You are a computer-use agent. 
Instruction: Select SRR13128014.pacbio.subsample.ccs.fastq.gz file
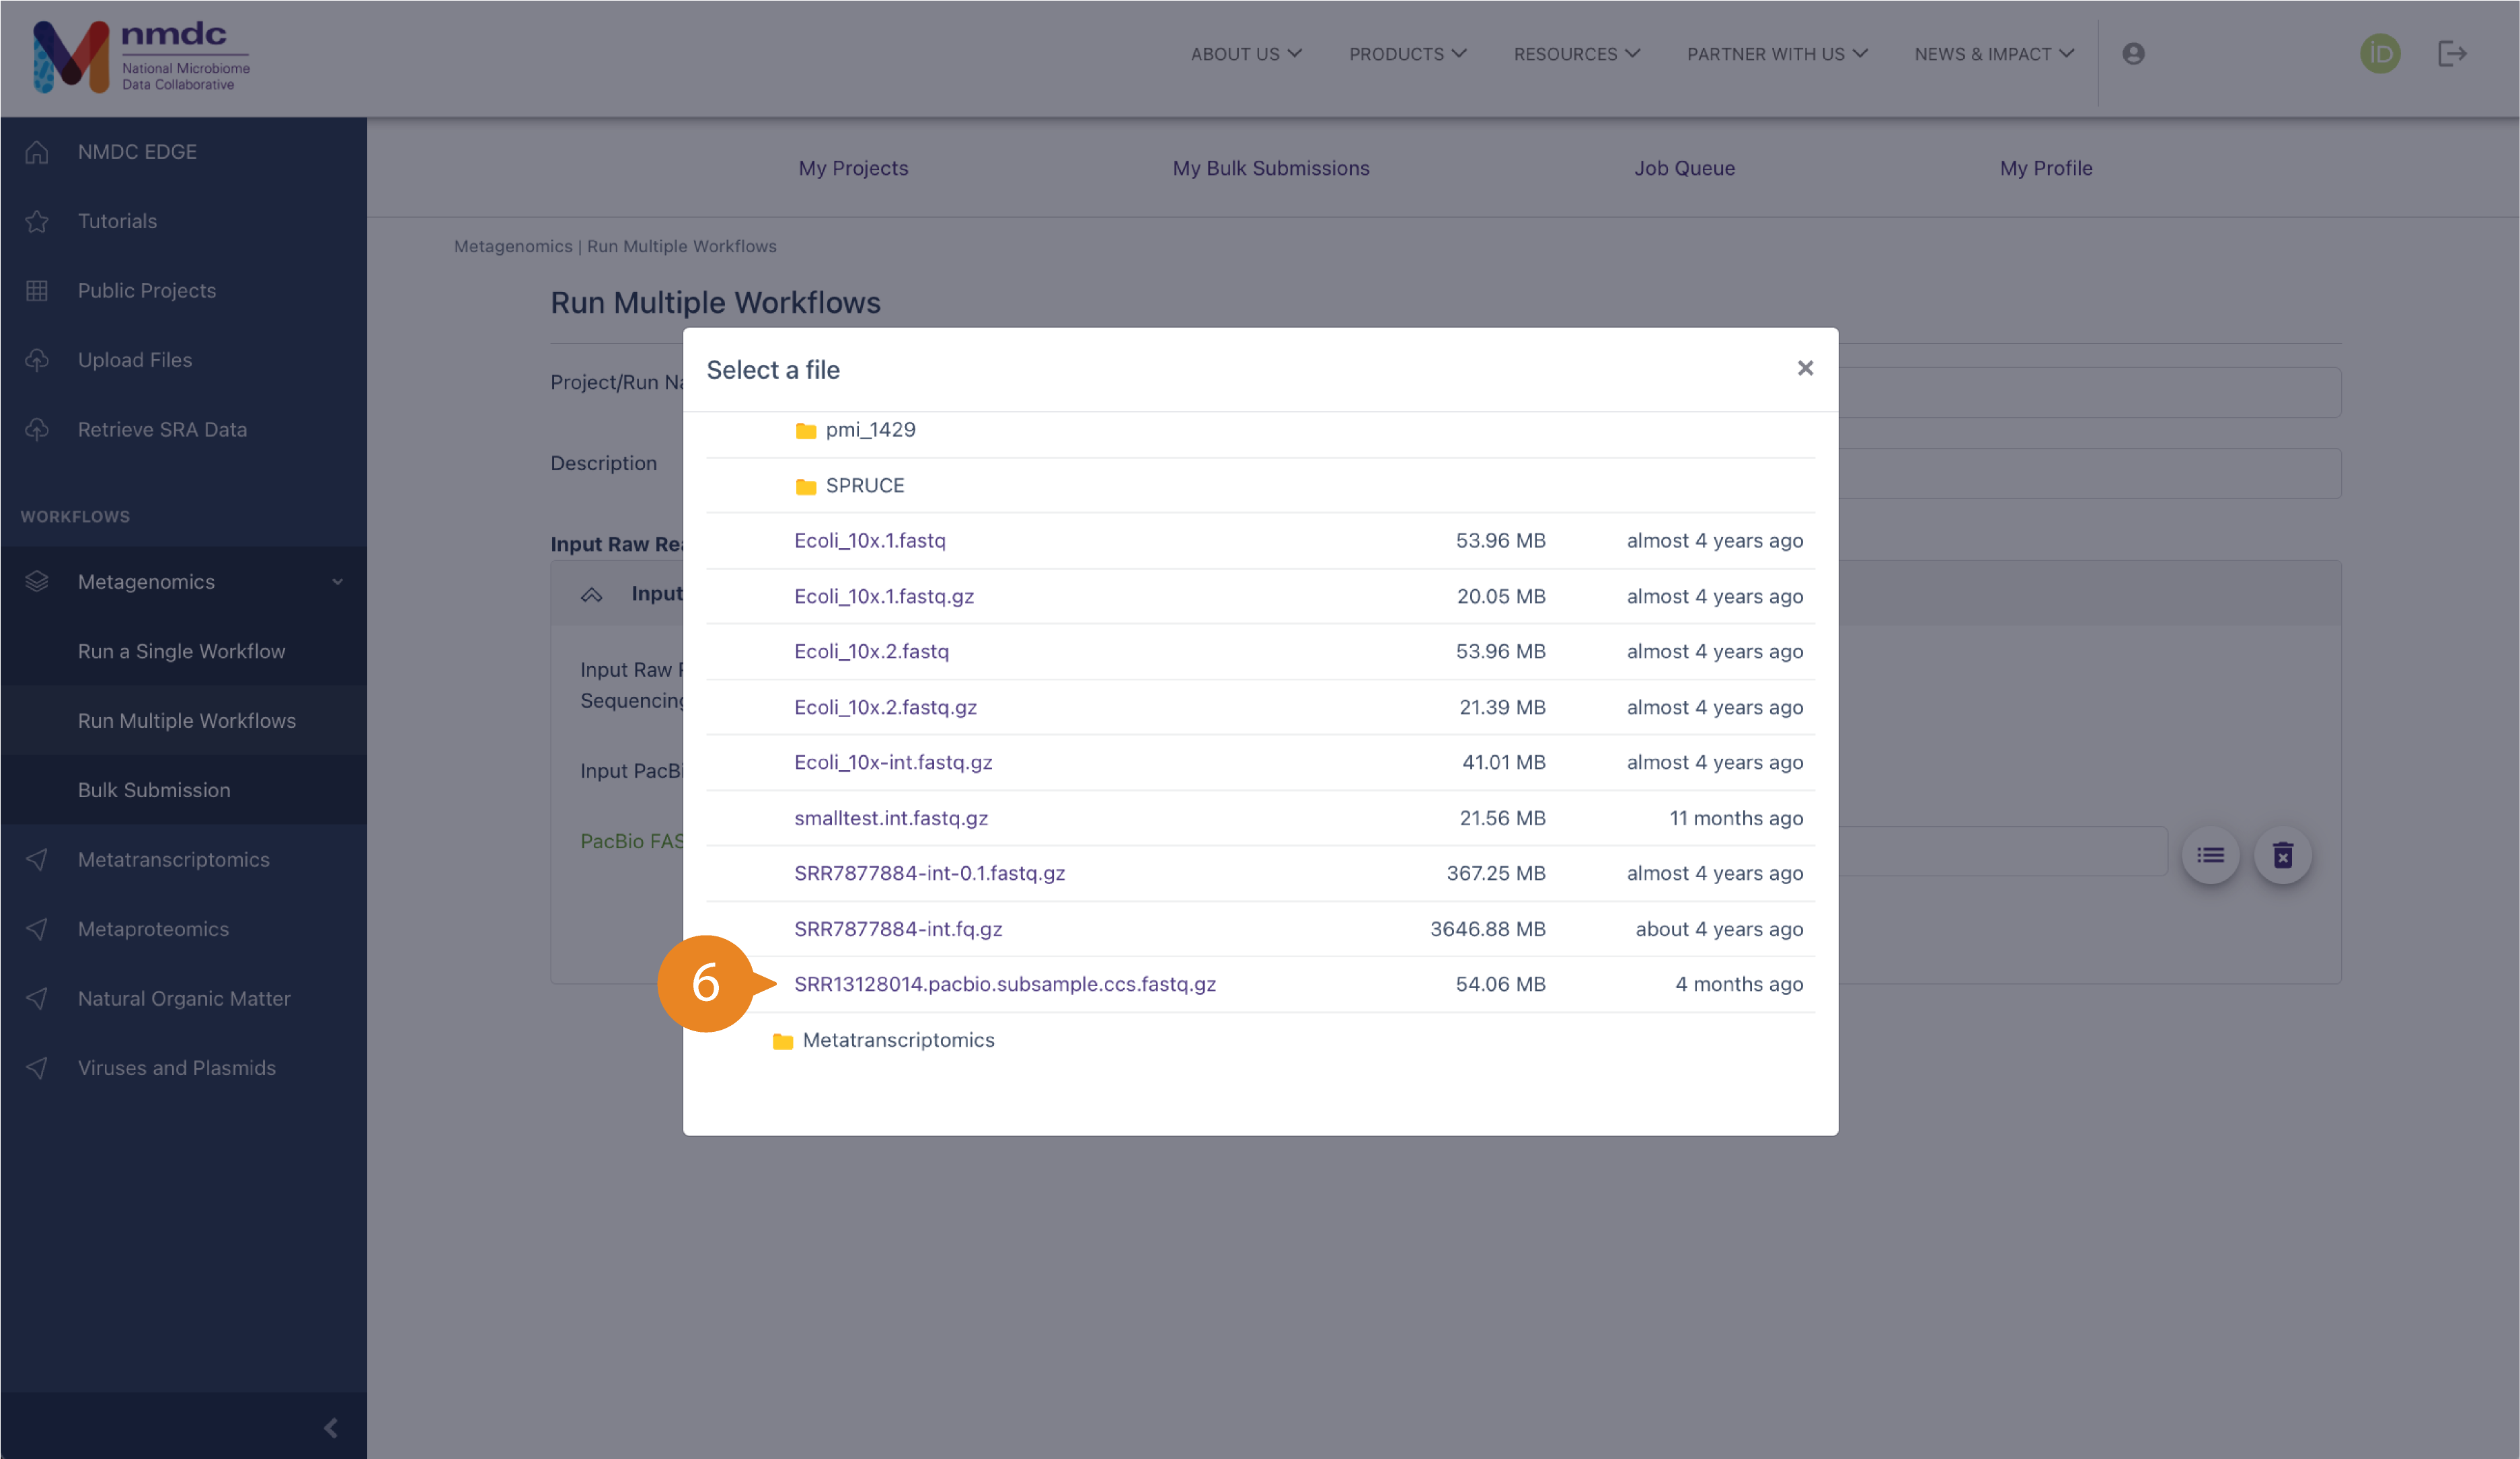pyautogui.click(x=1004, y=985)
